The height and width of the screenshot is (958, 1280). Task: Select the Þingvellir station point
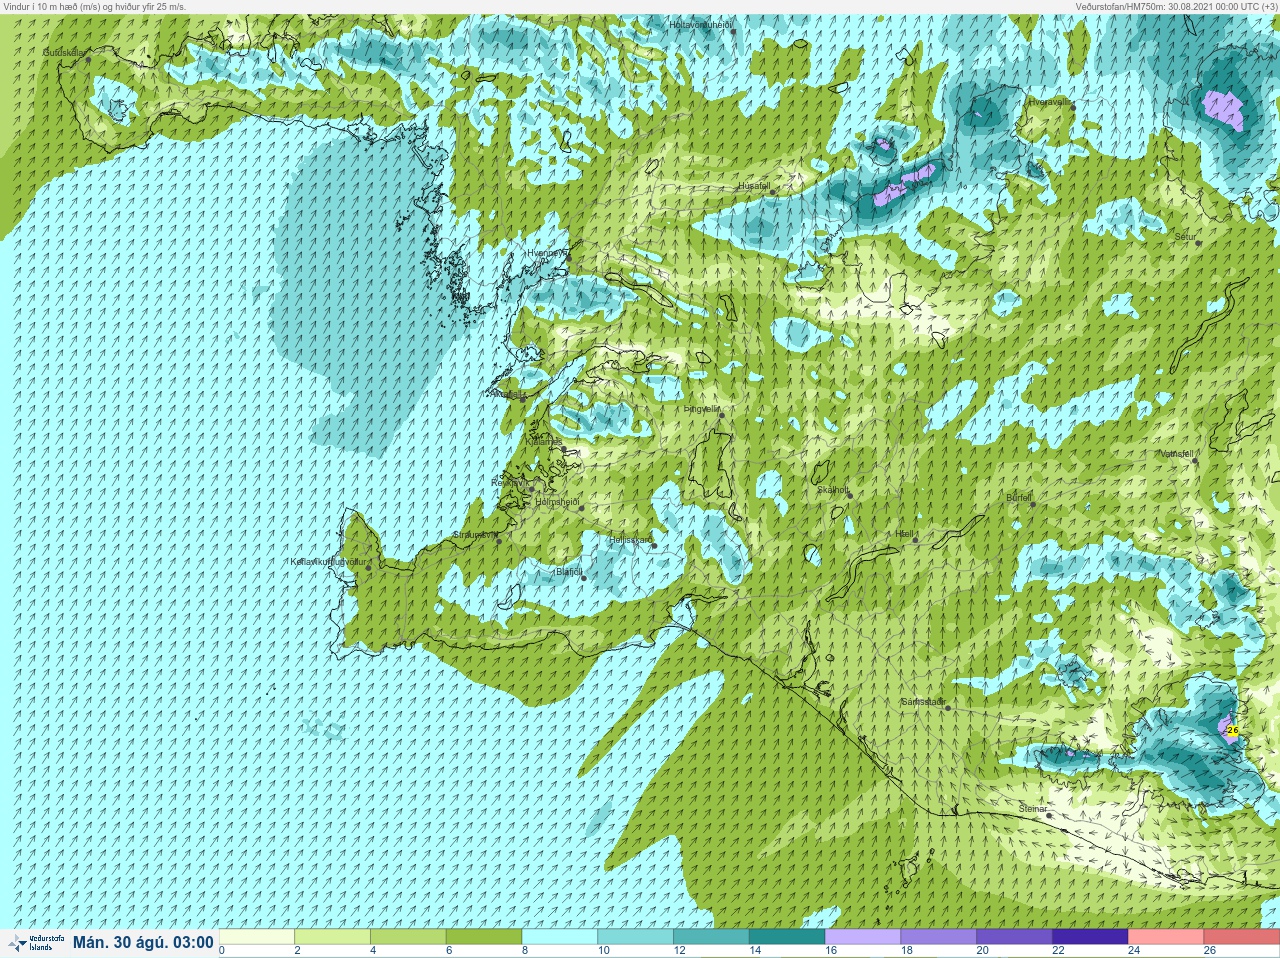721,413
